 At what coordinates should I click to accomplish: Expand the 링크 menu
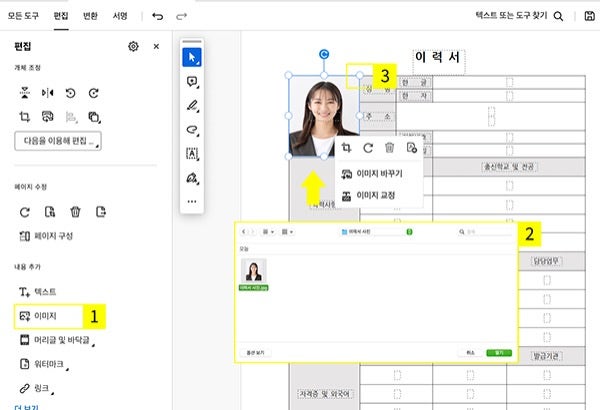click(x=36, y=388)
